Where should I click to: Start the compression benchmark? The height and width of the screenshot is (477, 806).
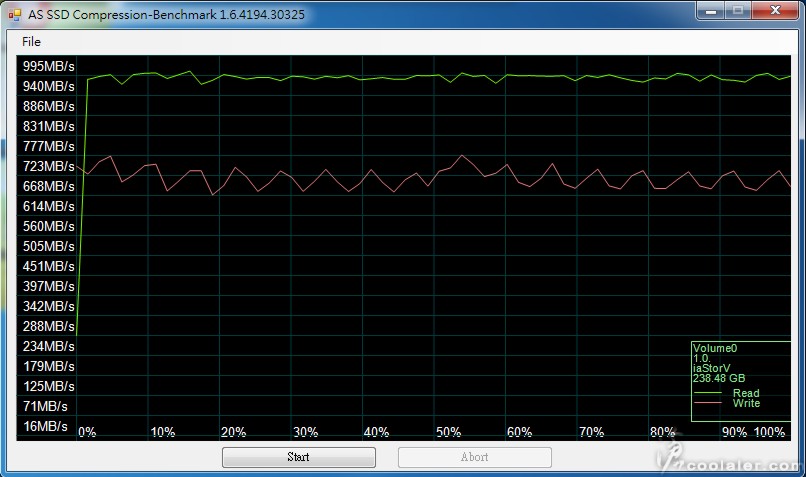[x=299, y=457]
